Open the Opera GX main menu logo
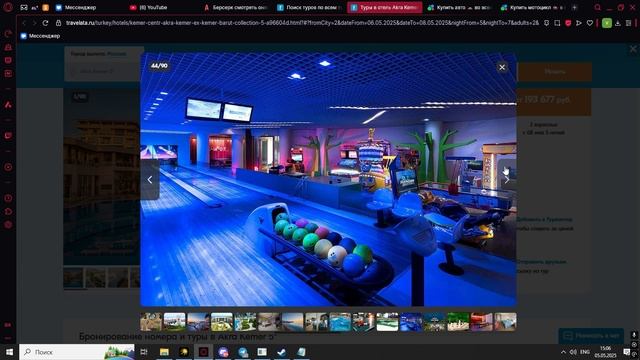This screenshot has height=360, width=640. coord(8,7)
